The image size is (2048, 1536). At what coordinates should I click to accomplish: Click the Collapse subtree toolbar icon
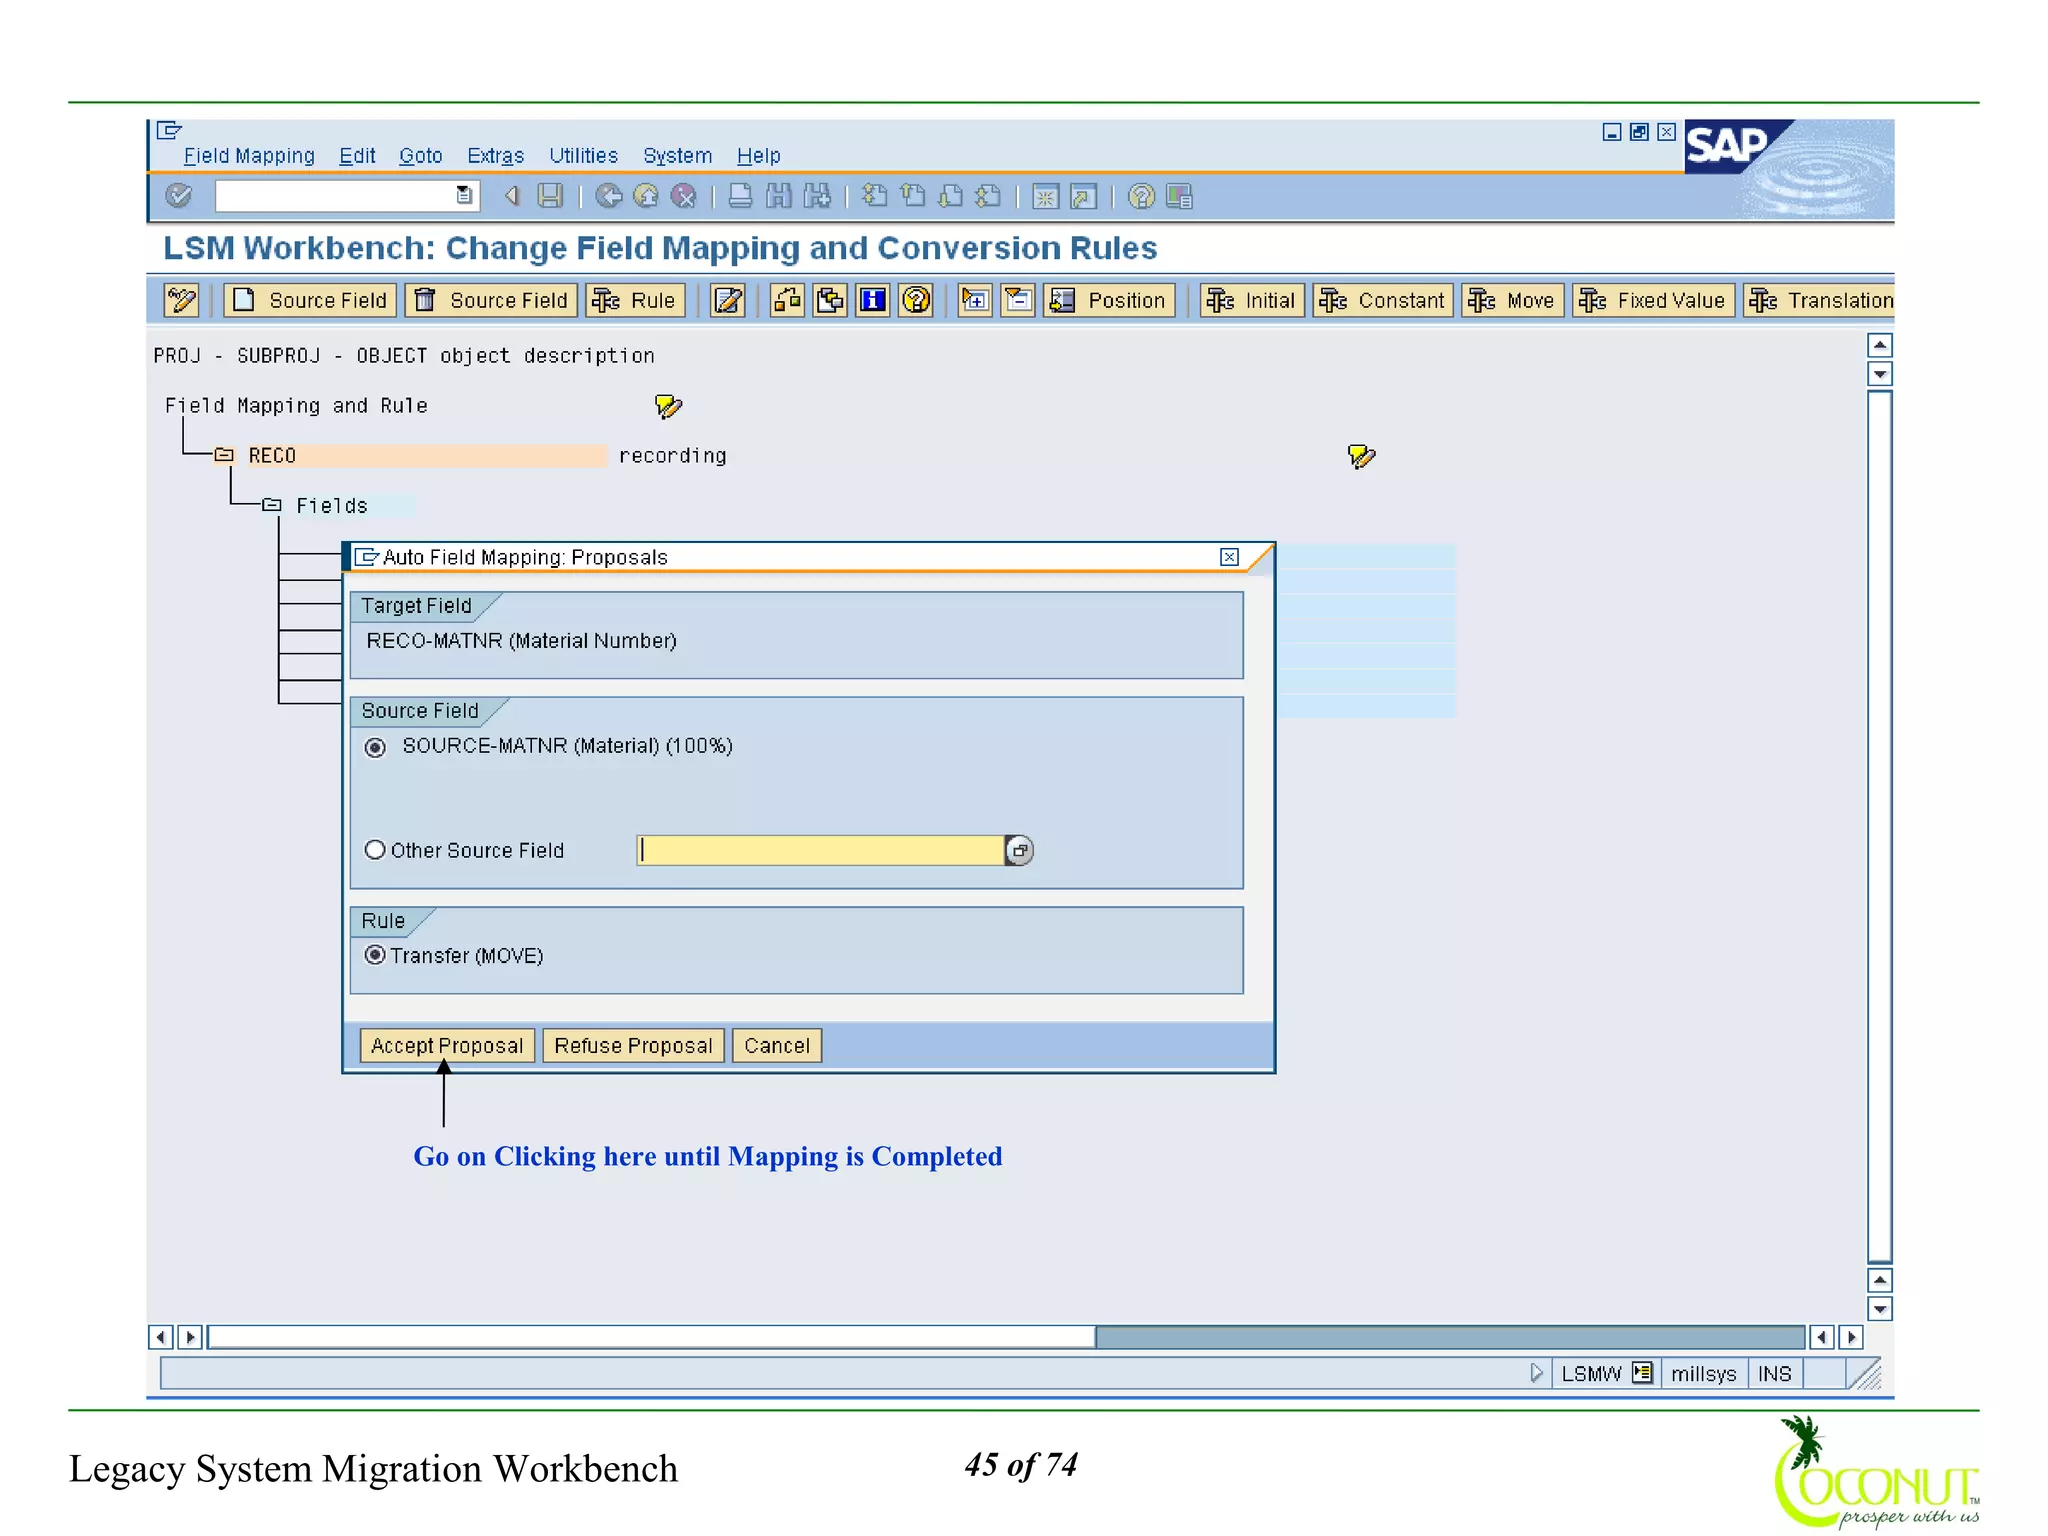(1018, 300)
